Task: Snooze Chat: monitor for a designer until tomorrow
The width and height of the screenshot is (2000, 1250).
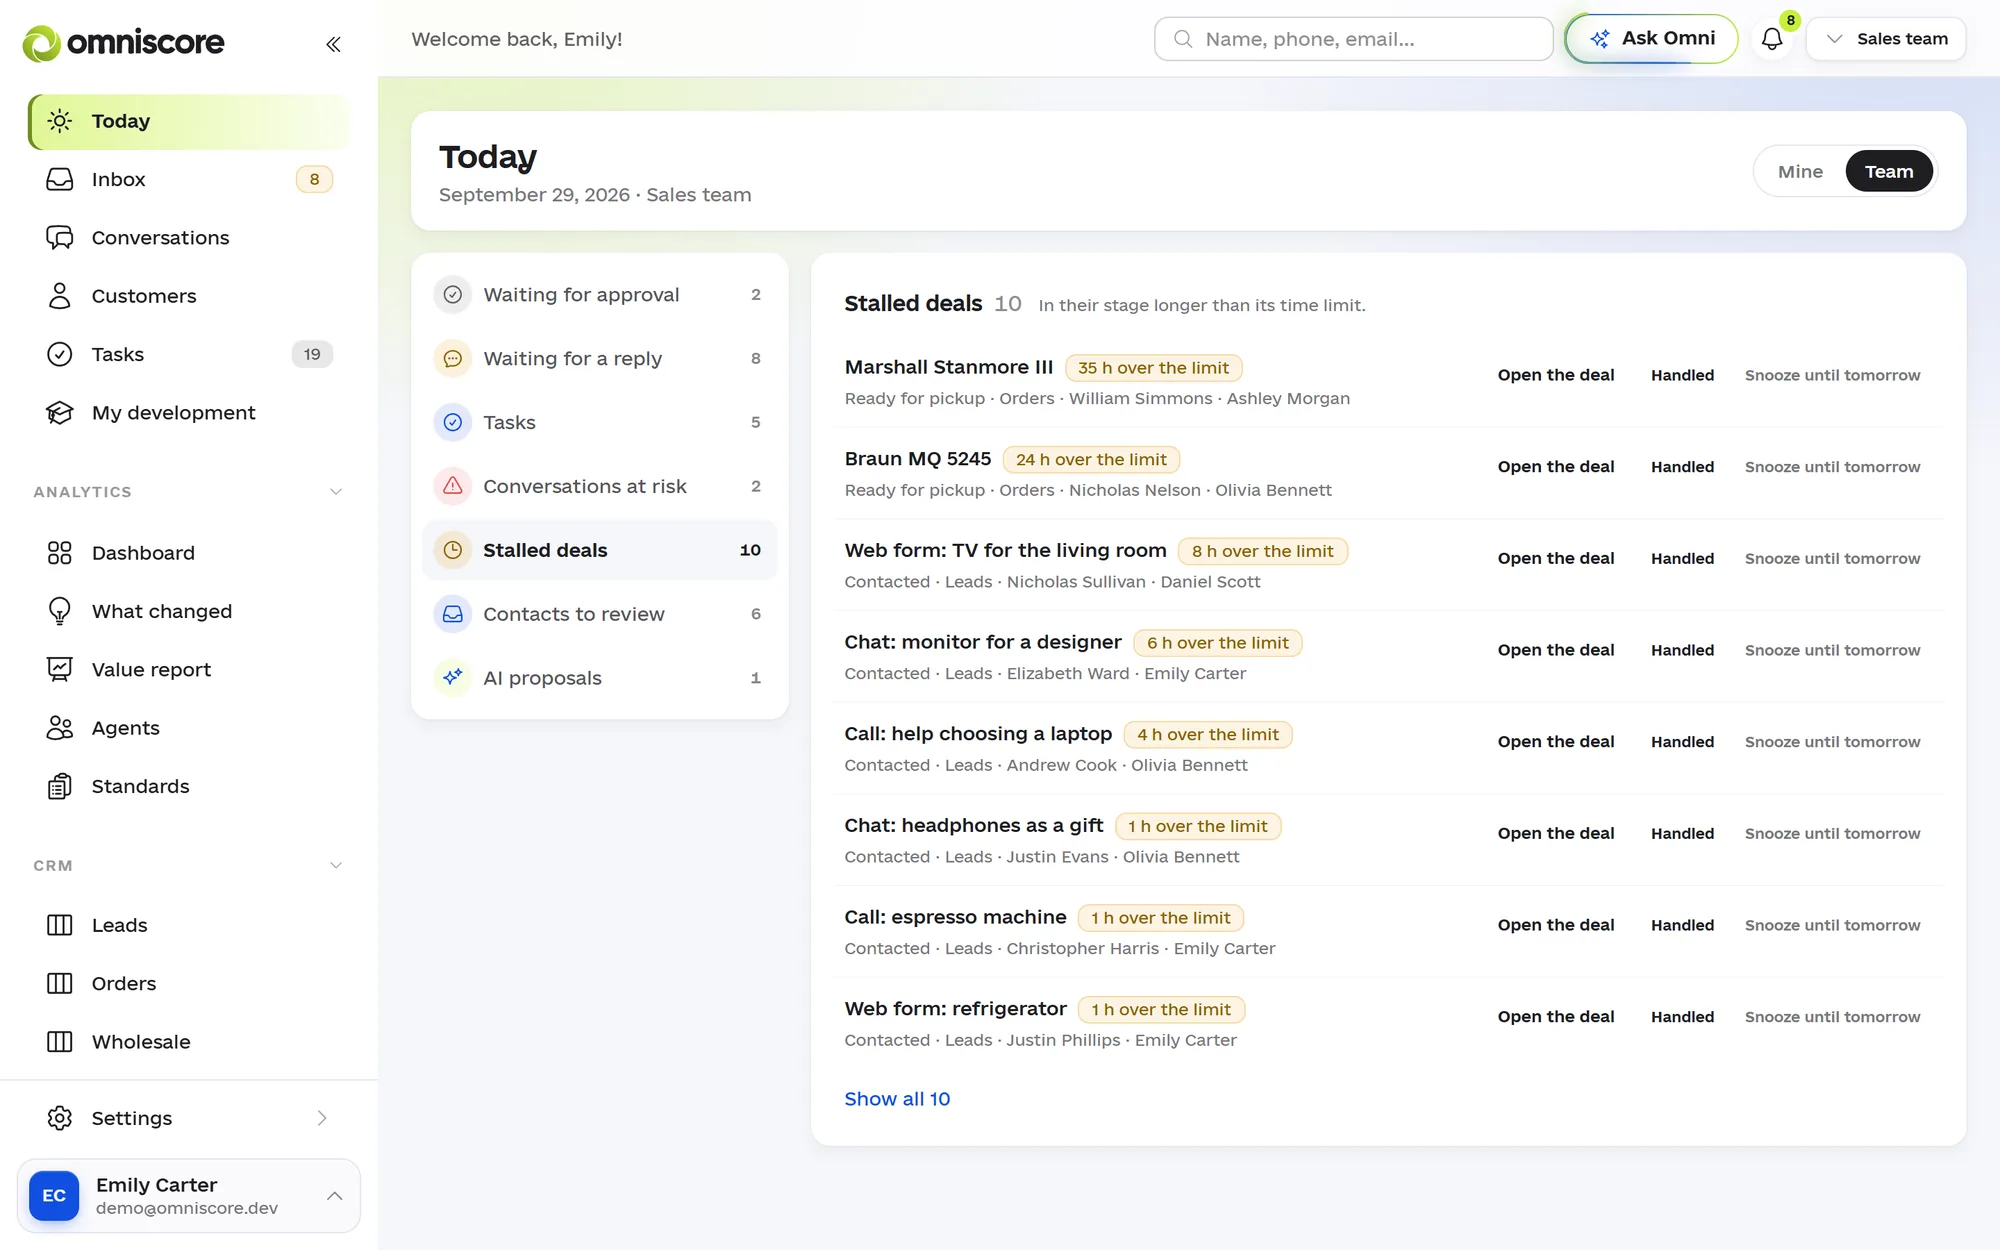Action: 1832,650
